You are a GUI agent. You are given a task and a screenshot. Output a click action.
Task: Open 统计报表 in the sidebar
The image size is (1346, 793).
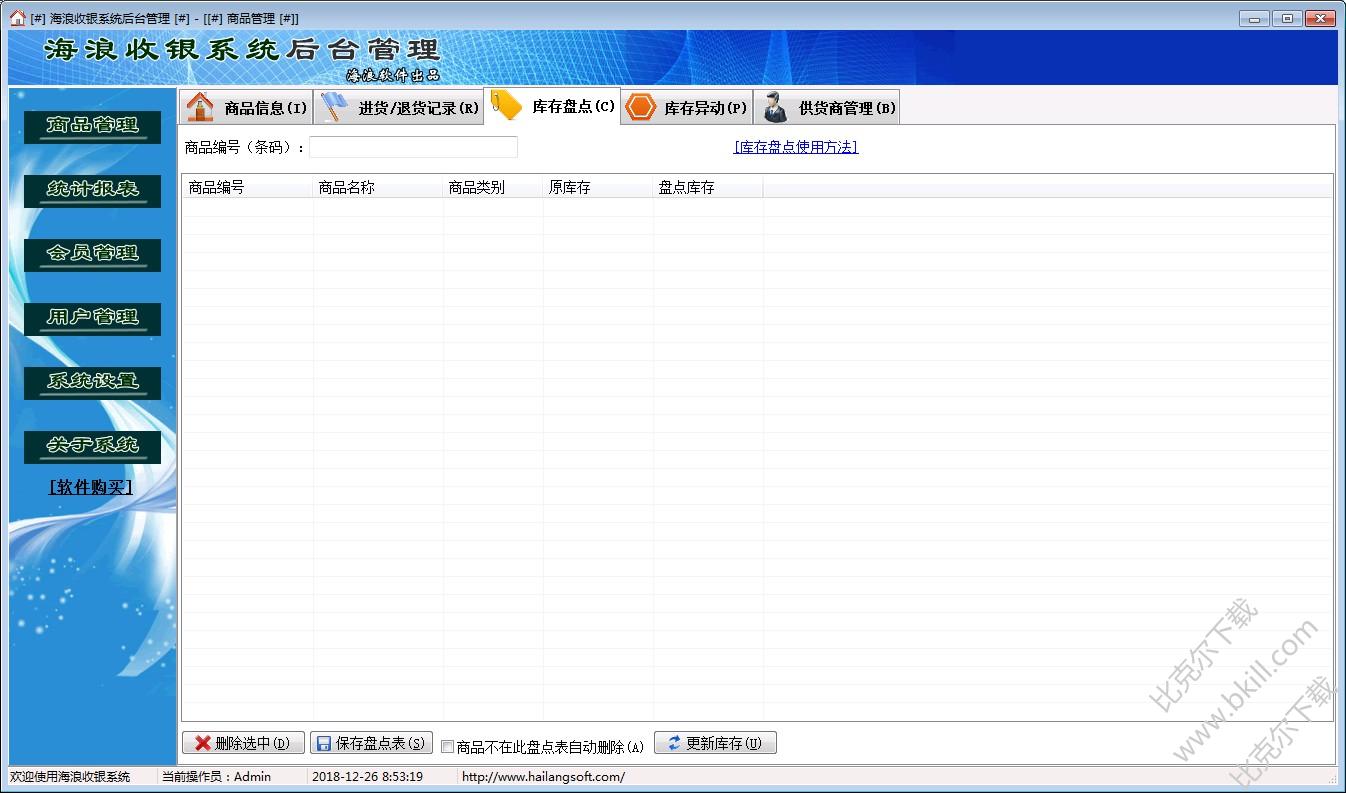click(x=91, y=191)
